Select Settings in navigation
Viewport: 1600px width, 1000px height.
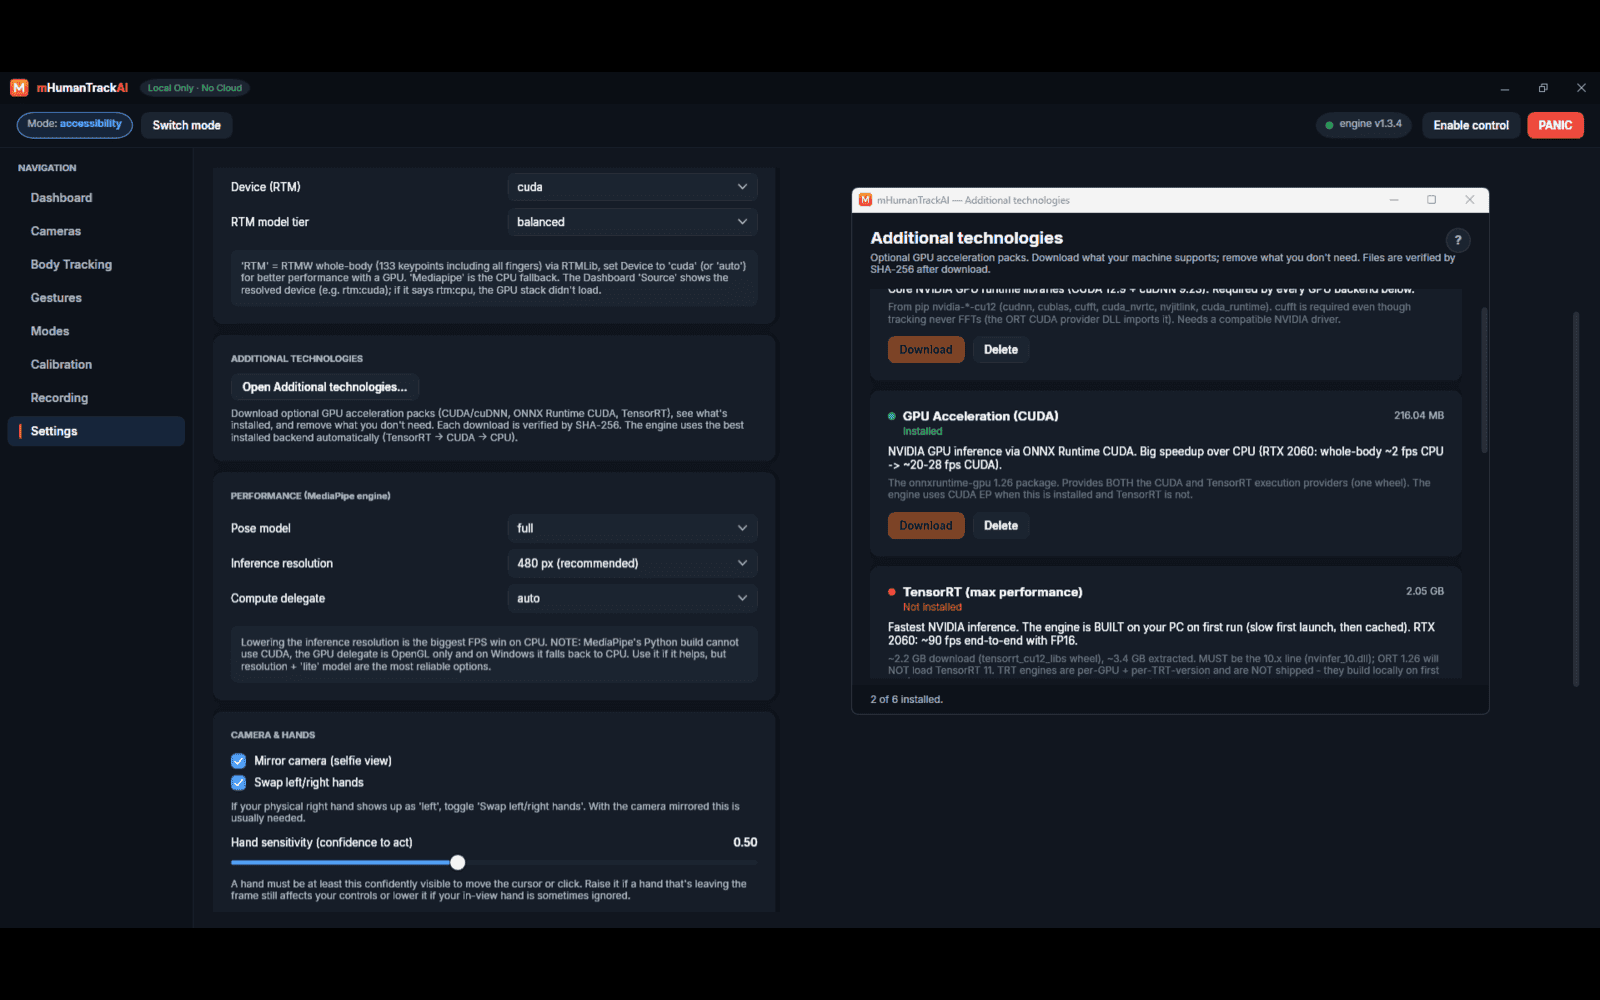click(x=96, y=431)
